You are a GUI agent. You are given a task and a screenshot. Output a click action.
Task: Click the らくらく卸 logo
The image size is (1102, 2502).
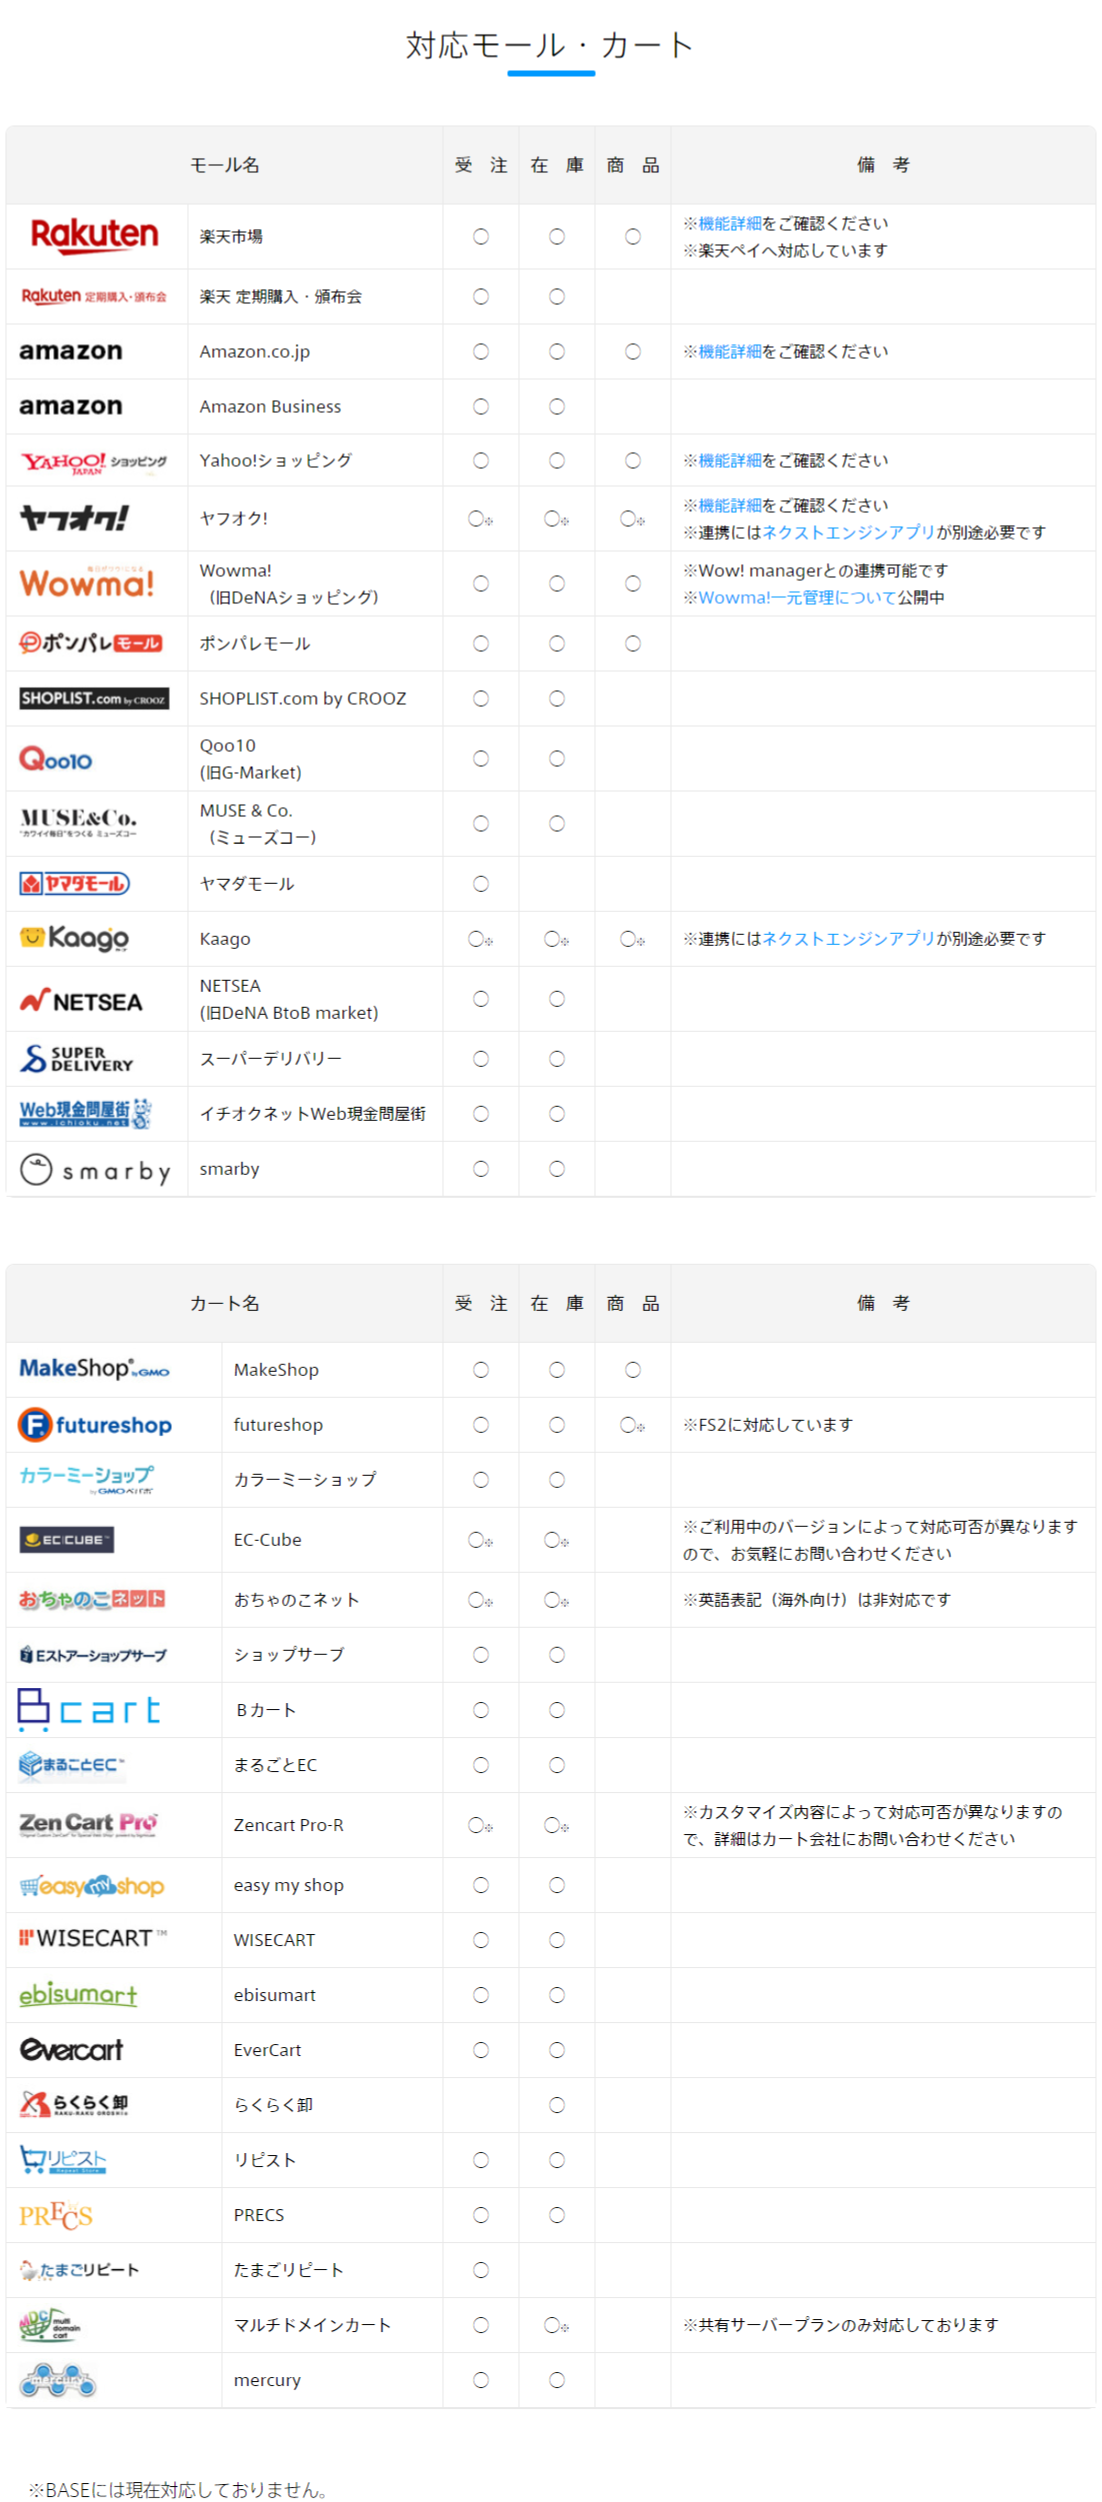(x=74, y=2104)
